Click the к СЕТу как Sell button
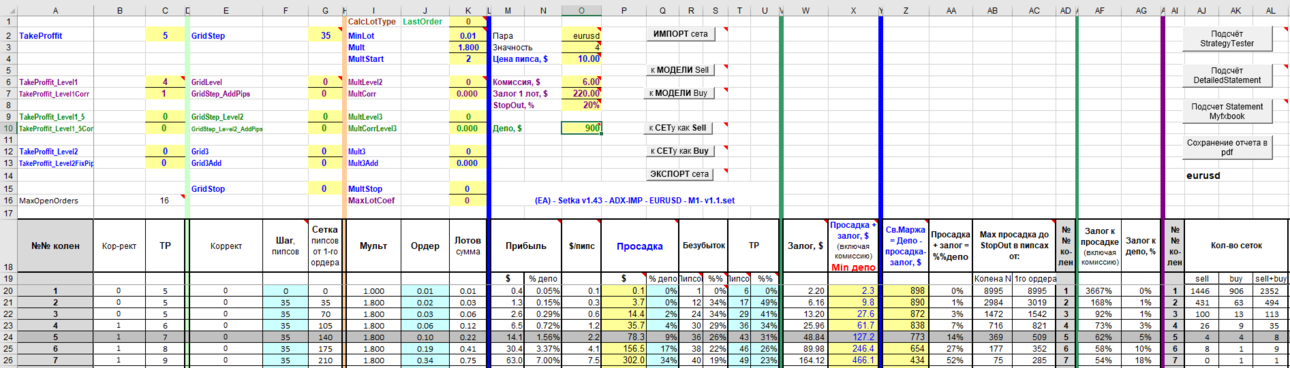The height and width of the screenshot is (368, 1290). pyautogui.click(x=680, y=128)
